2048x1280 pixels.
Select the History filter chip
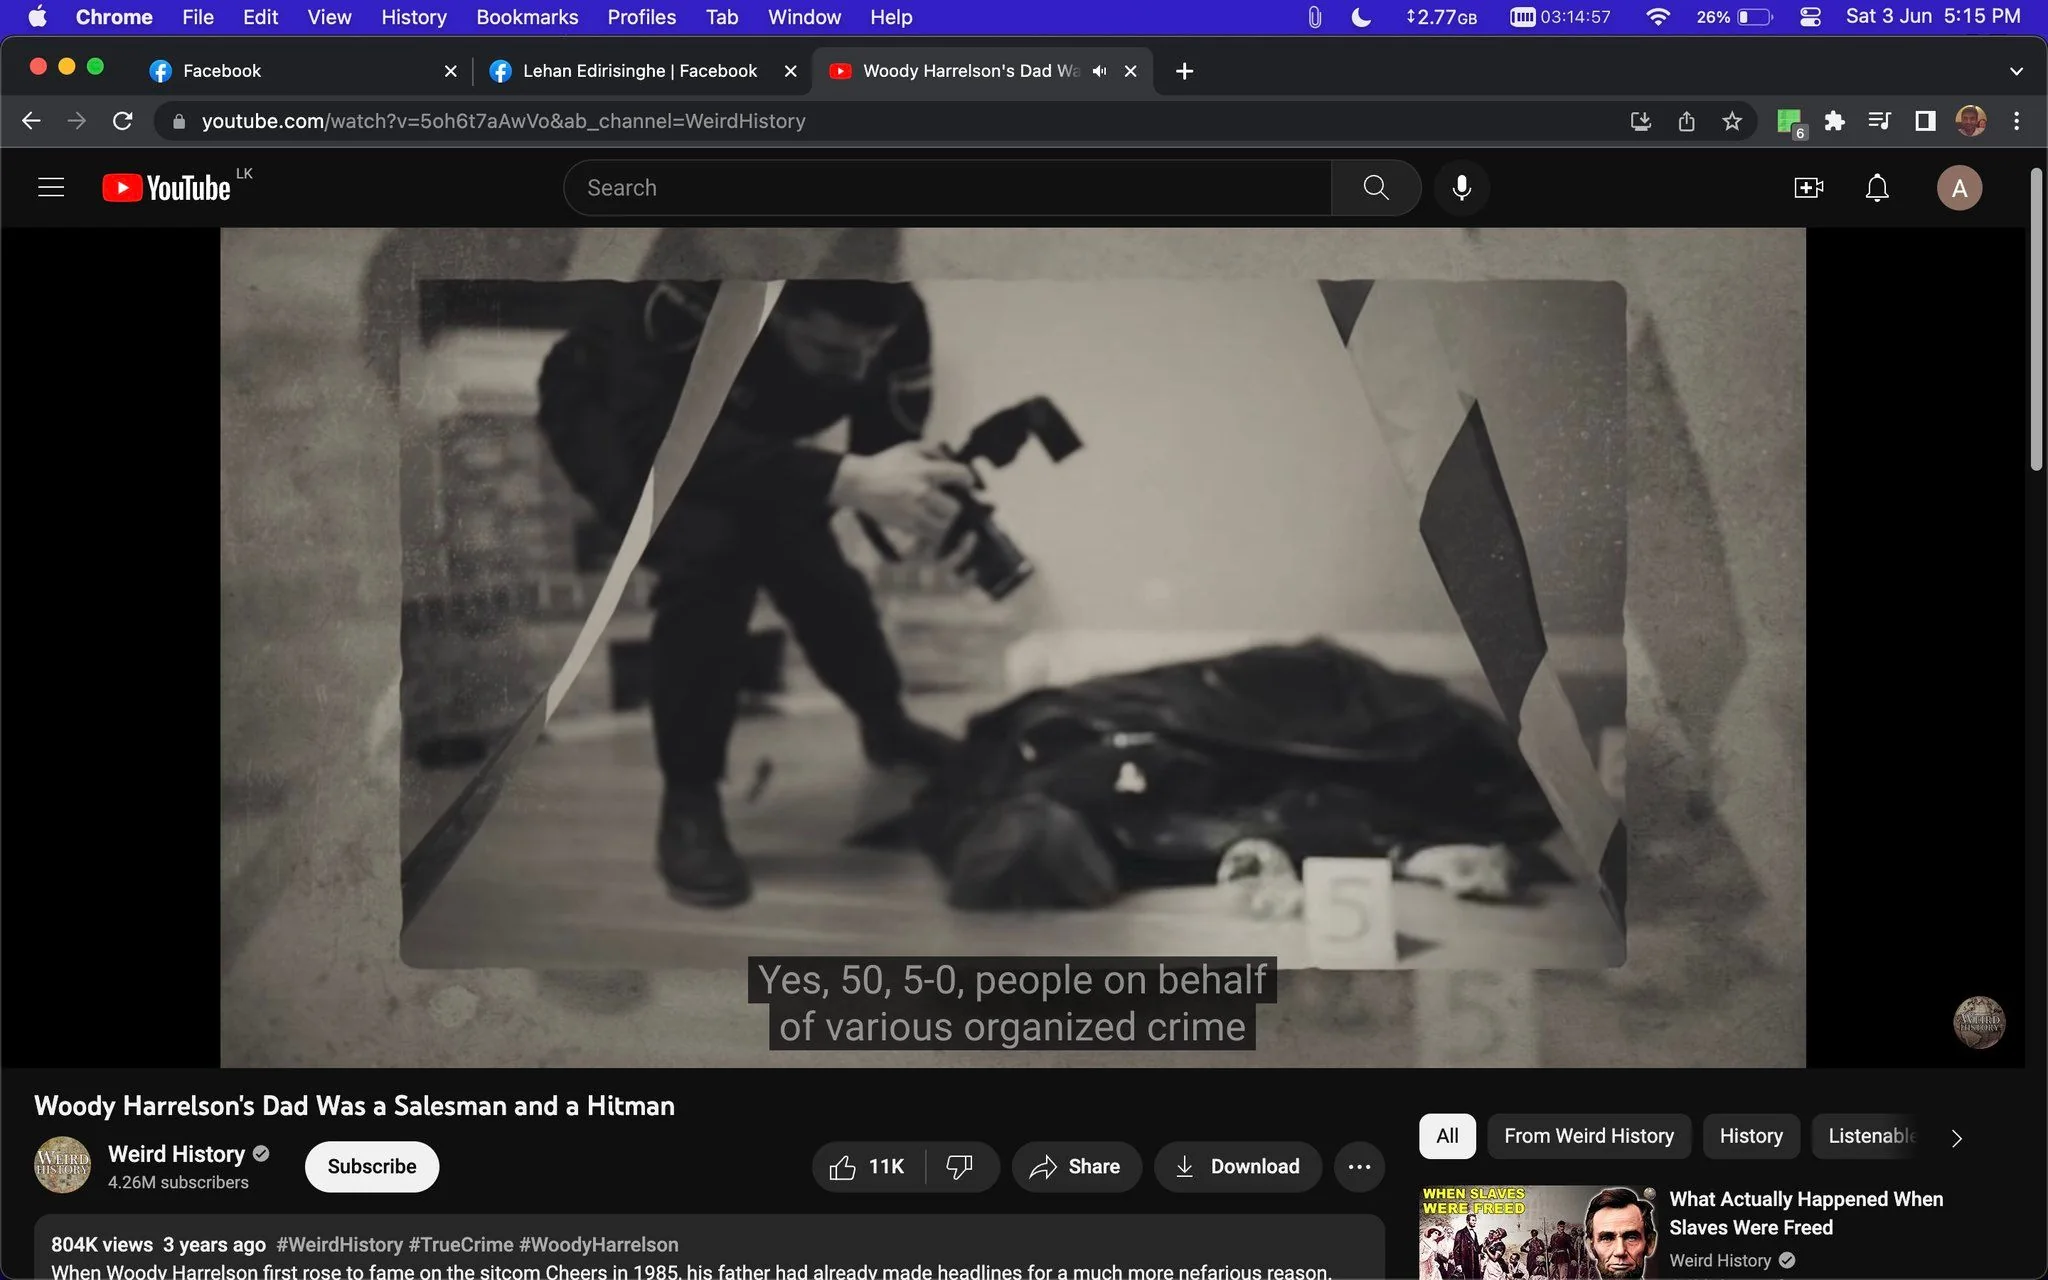pyautogui.click(x=1751, y=1136)
